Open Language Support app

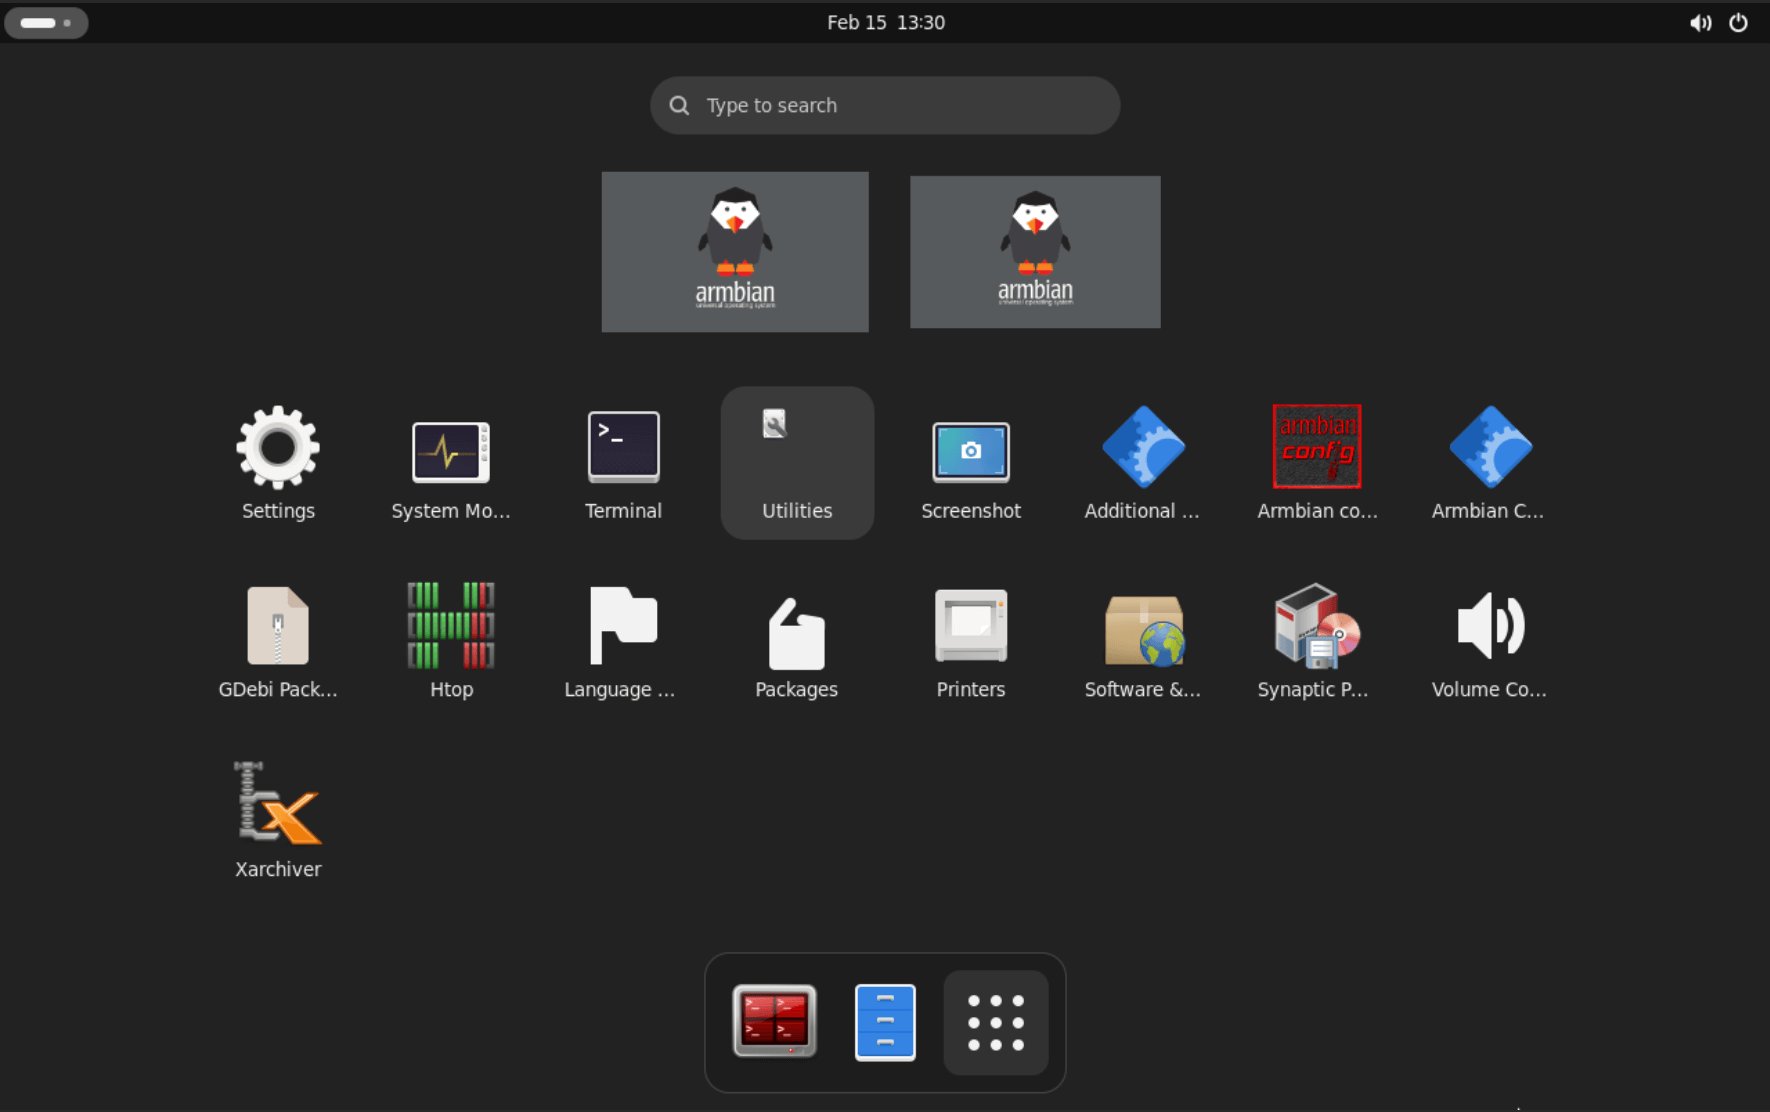pyautogui.click(x=623, y=642)
